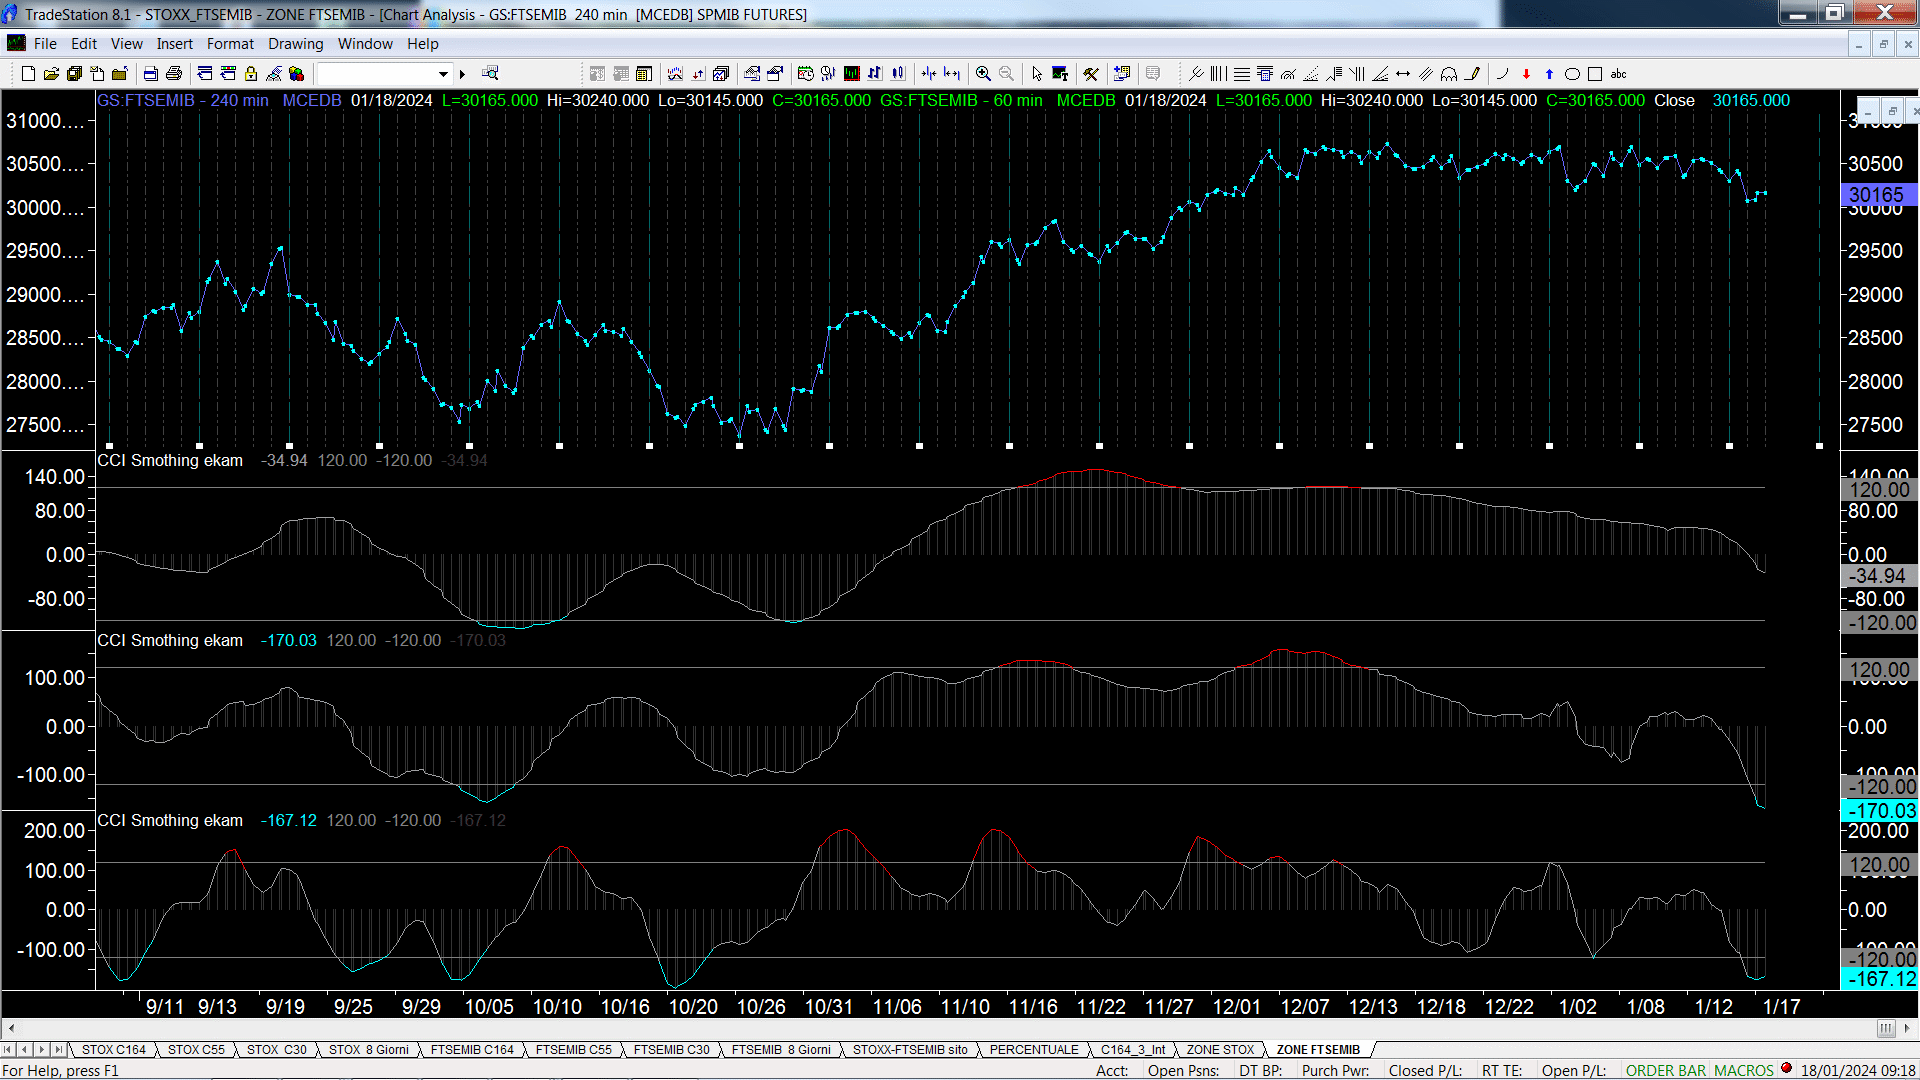Select the parallel diagonal lines tool
The height and width of the screenshot is (1080, 1920).
click(1426, 73)
